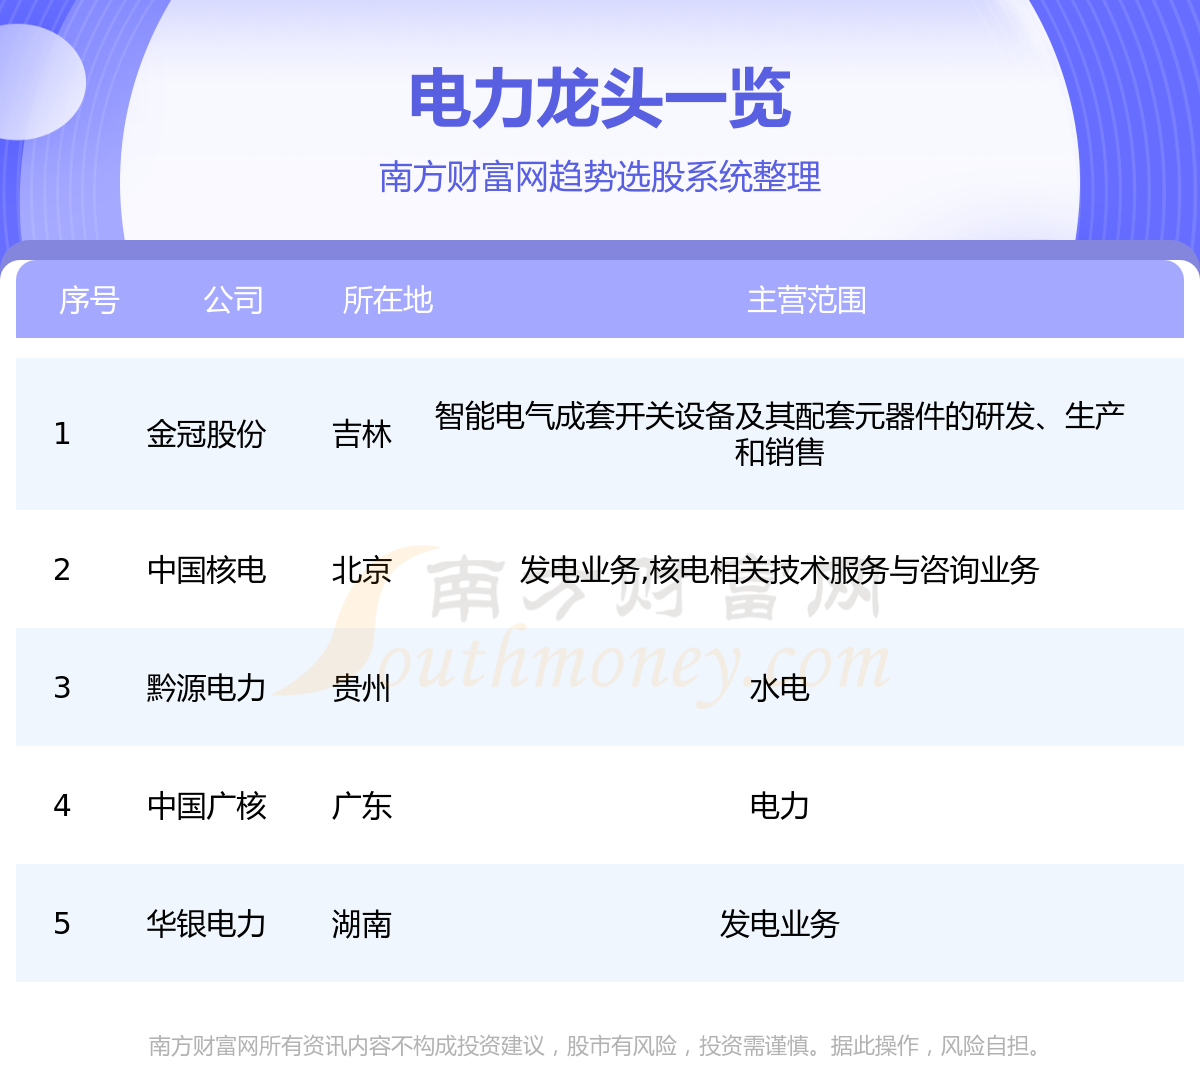The image size is (1200, 1089).
Task: Click the 主营范围 column header
Action: 806,300
